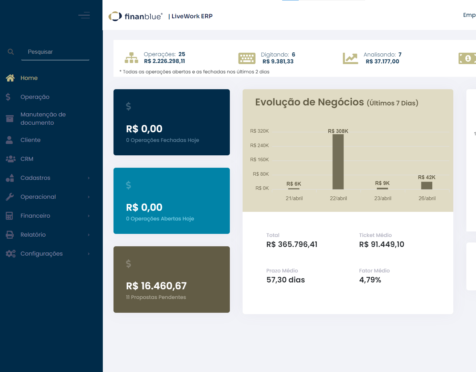
Task: Focus the Pesquisar search field
Action: pos(55,52)
